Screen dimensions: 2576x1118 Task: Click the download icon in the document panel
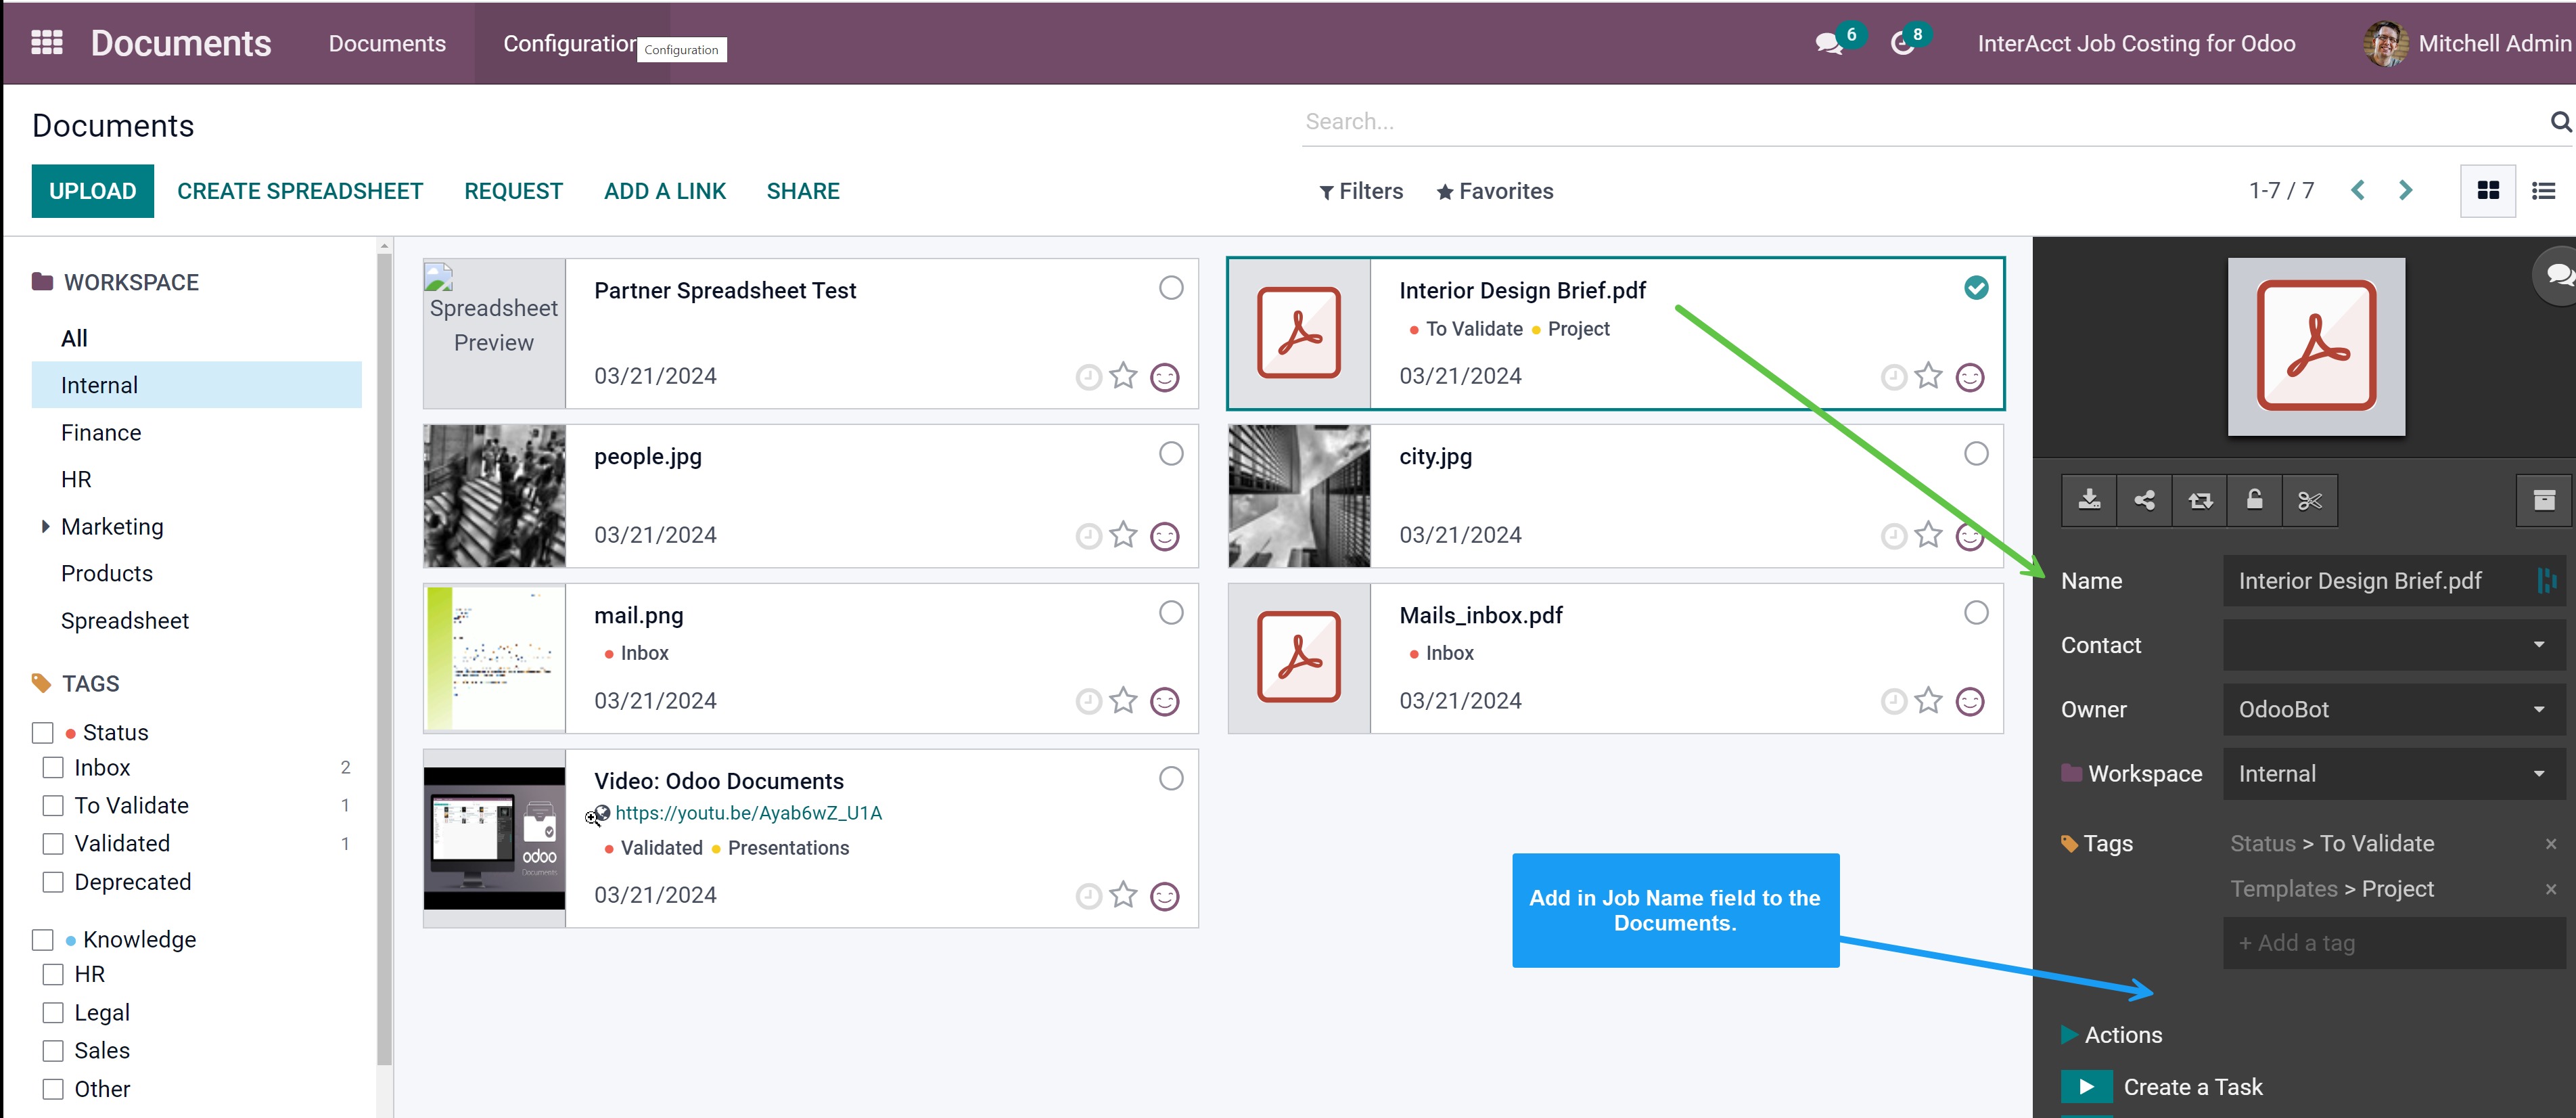pyautogui.click(x=2089, y=500)
